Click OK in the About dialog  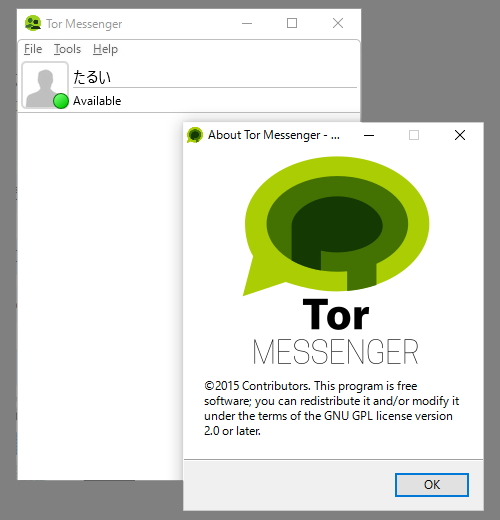[432, 485]
